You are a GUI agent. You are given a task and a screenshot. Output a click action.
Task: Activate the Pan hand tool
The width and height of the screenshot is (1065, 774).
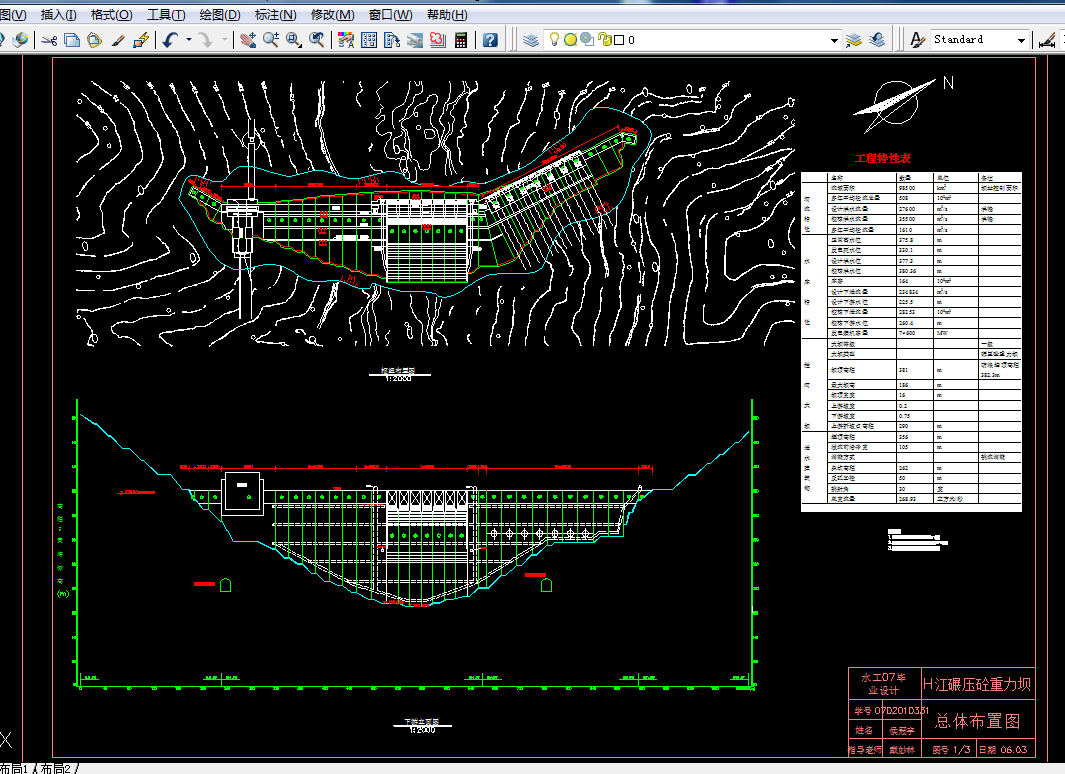point(248,41)
